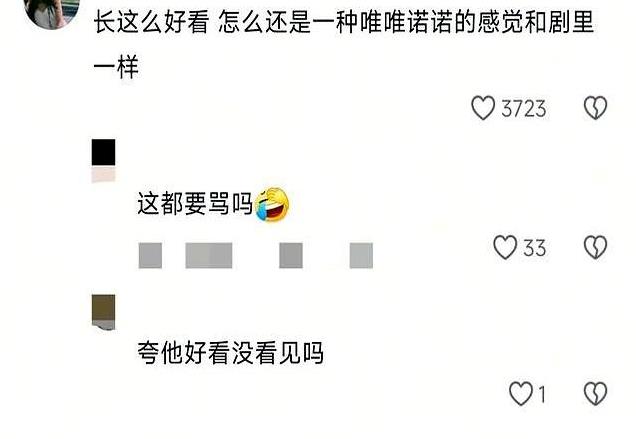Dislike the reply with 33 likes
The height and width of the screenshot is (439, 636).
(x=595, y=247)
